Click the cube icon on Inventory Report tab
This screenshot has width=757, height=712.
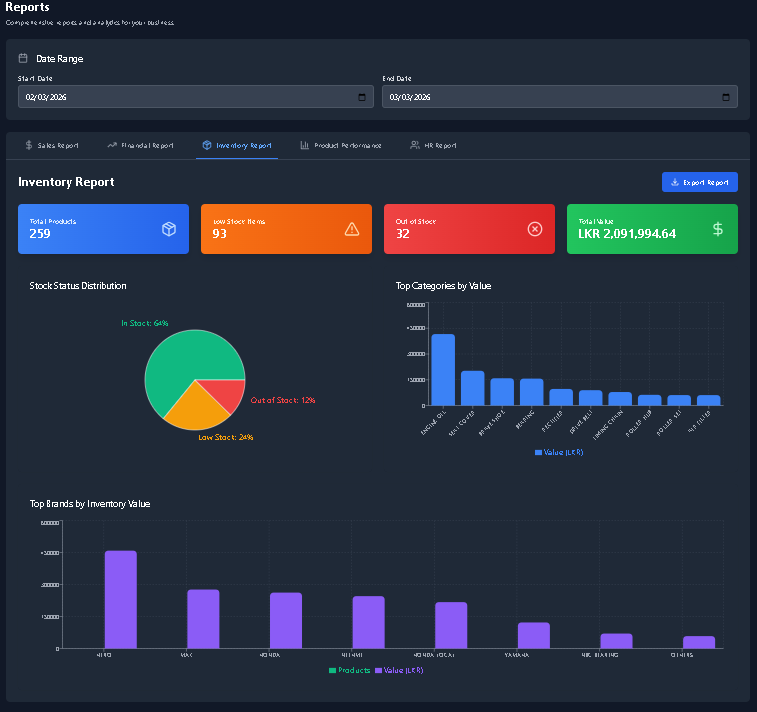207,145
